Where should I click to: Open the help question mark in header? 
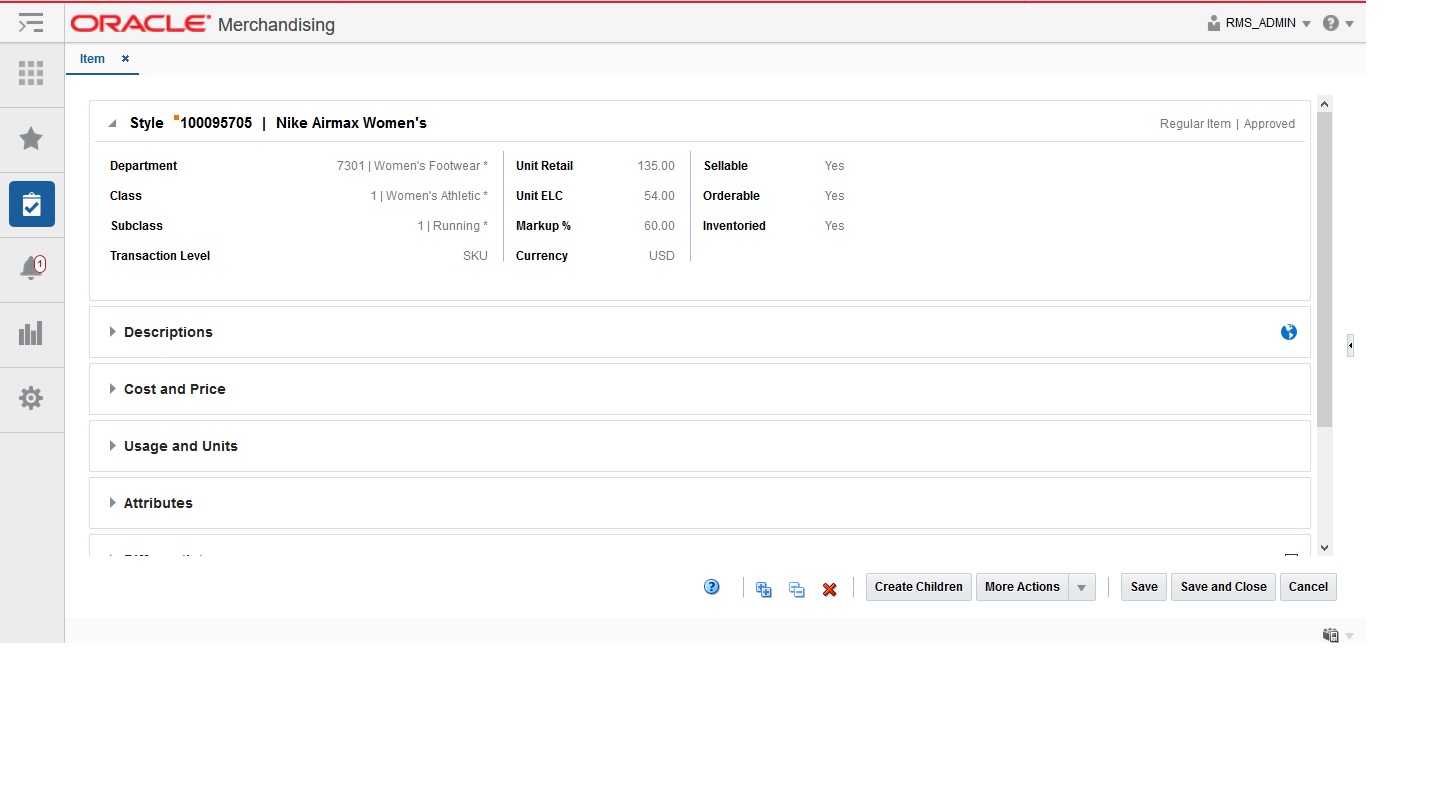pyautogui.click(x=1331, y=23)
